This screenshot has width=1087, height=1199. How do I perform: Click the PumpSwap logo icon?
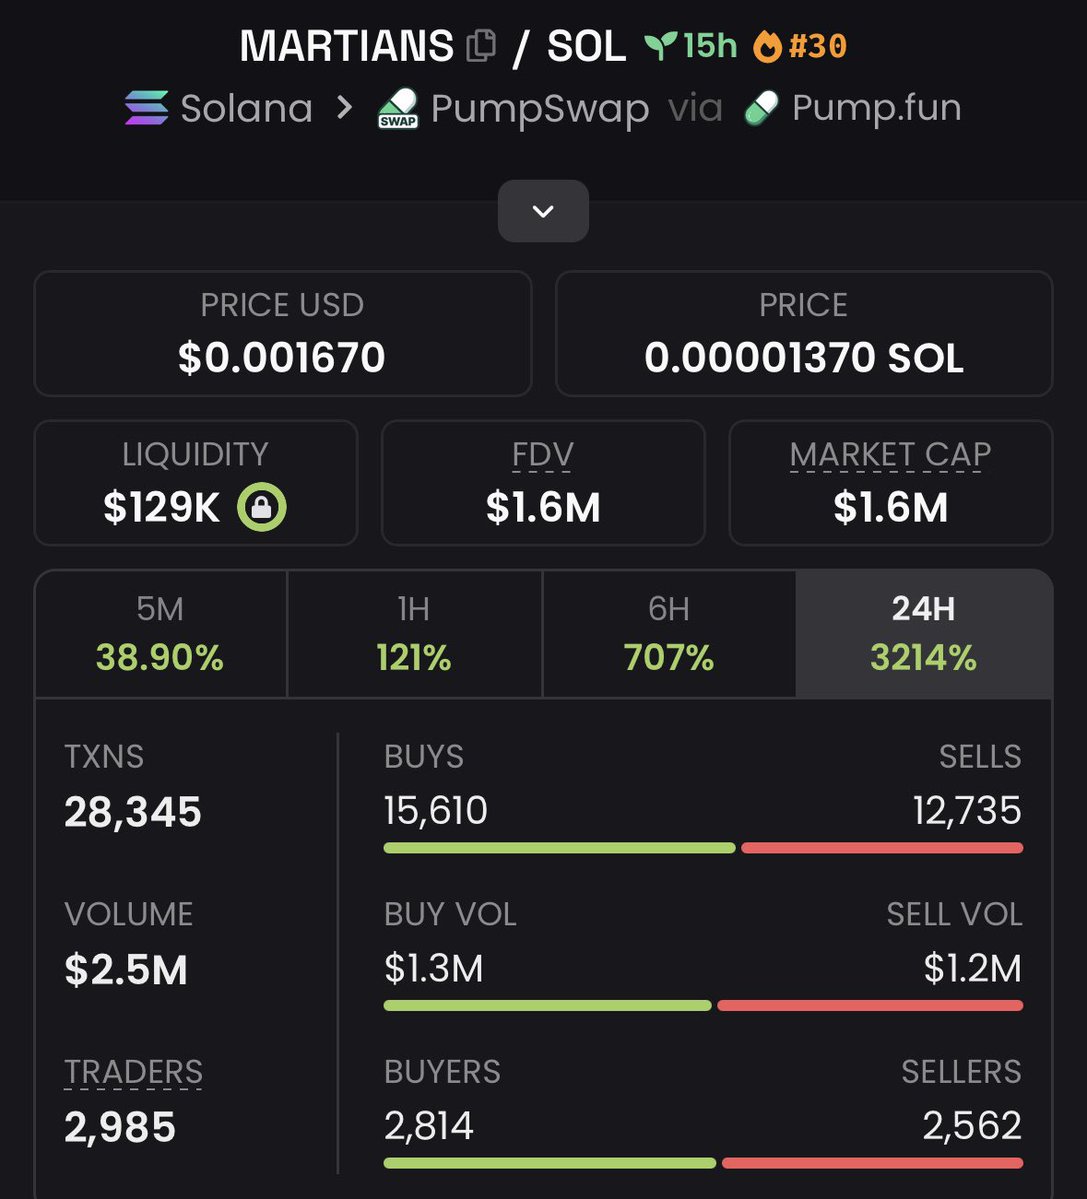pos(397,109)
